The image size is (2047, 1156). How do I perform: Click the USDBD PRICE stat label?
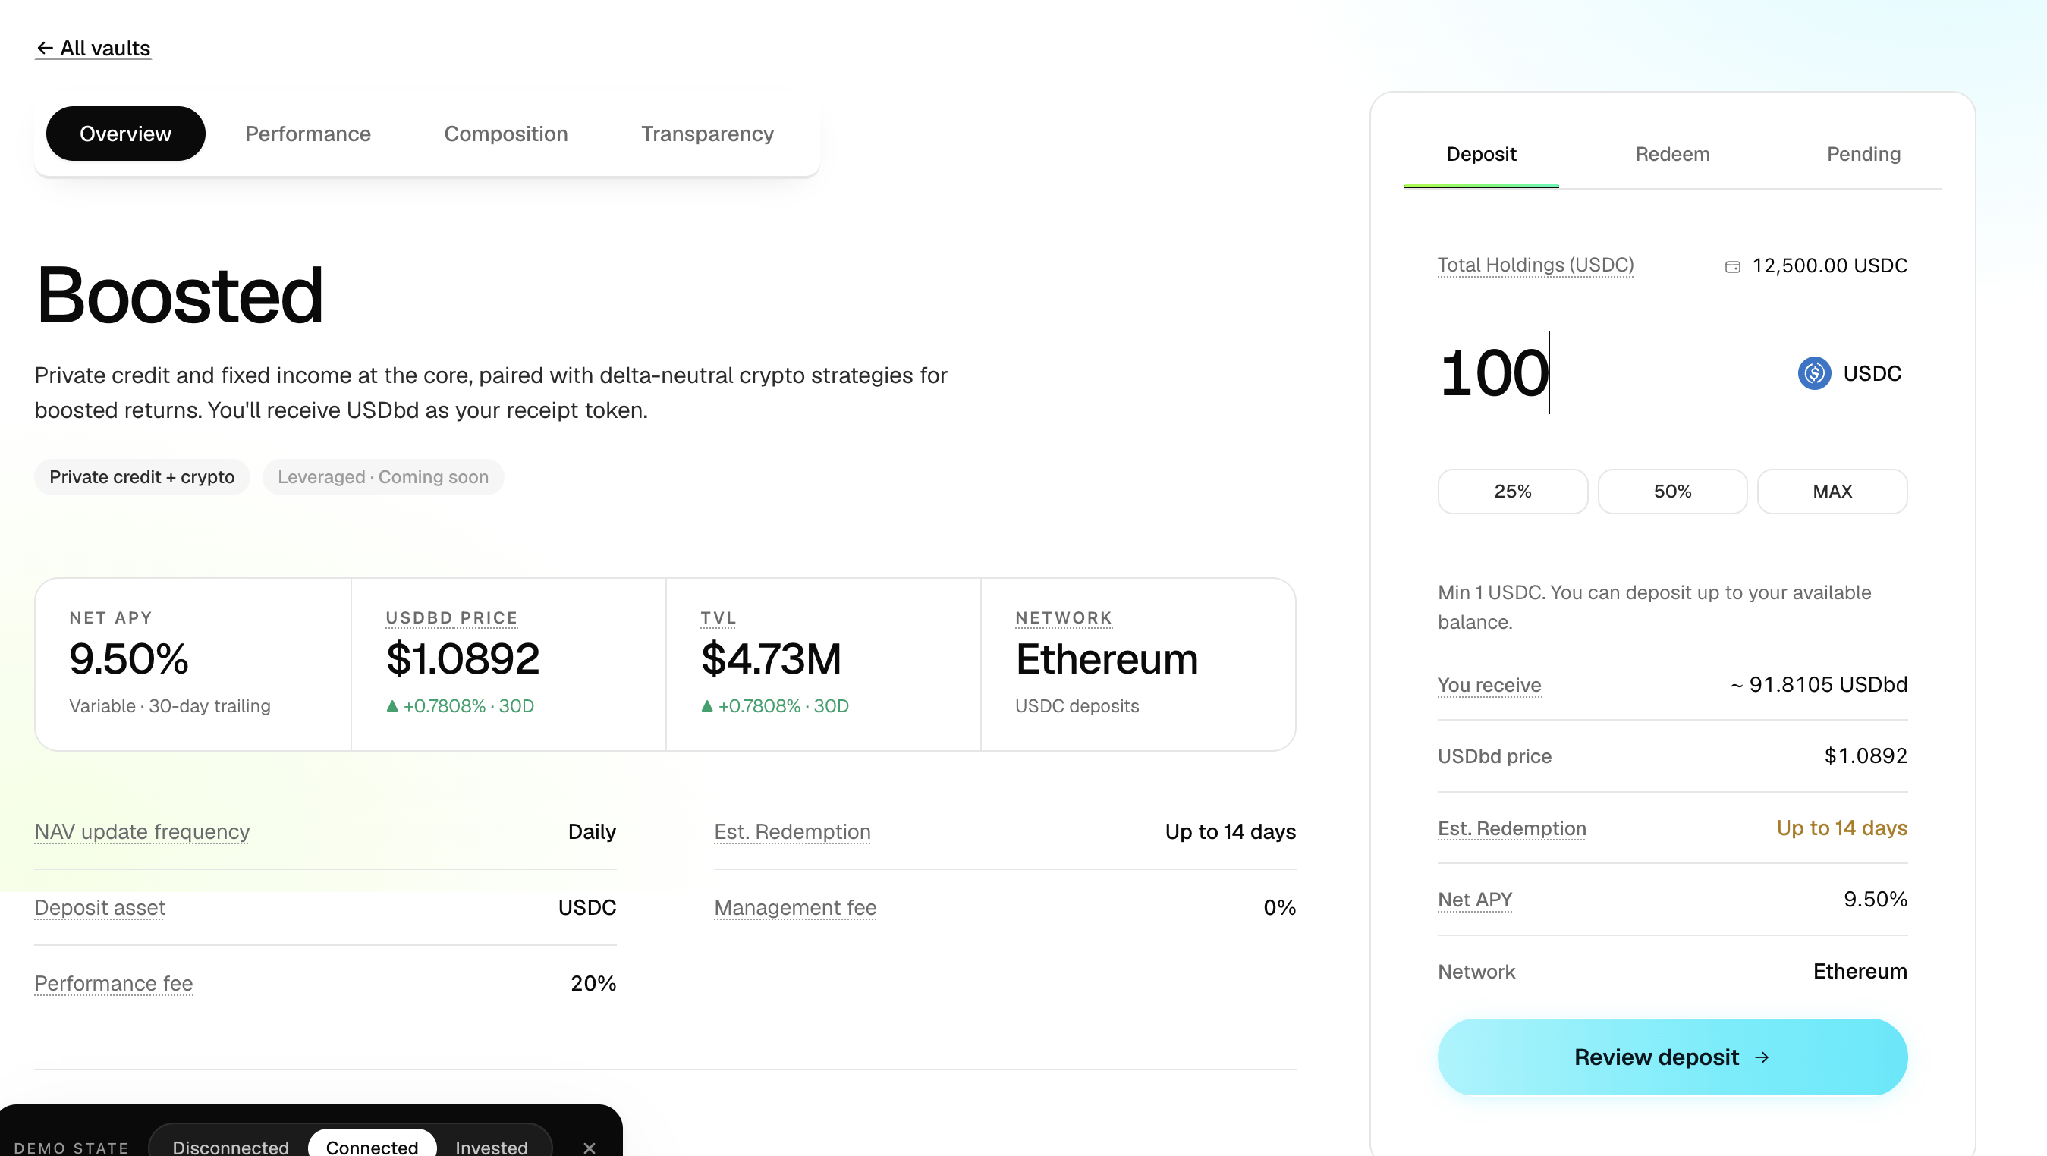(x=451, y=618)
